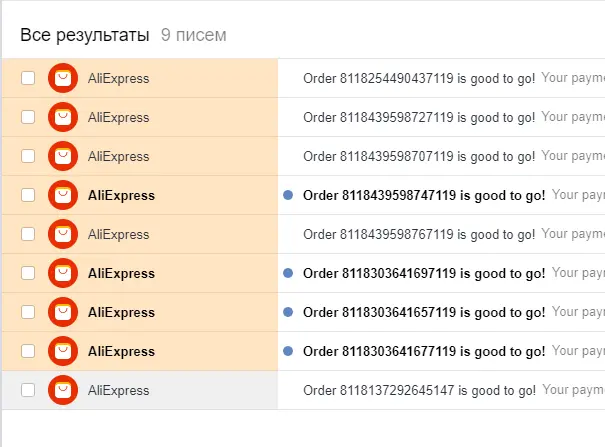Viewport: 605px width, 447px height.
Task: Click bold AliExpress sender for order 8118303641697119
Action: point(121,273)
